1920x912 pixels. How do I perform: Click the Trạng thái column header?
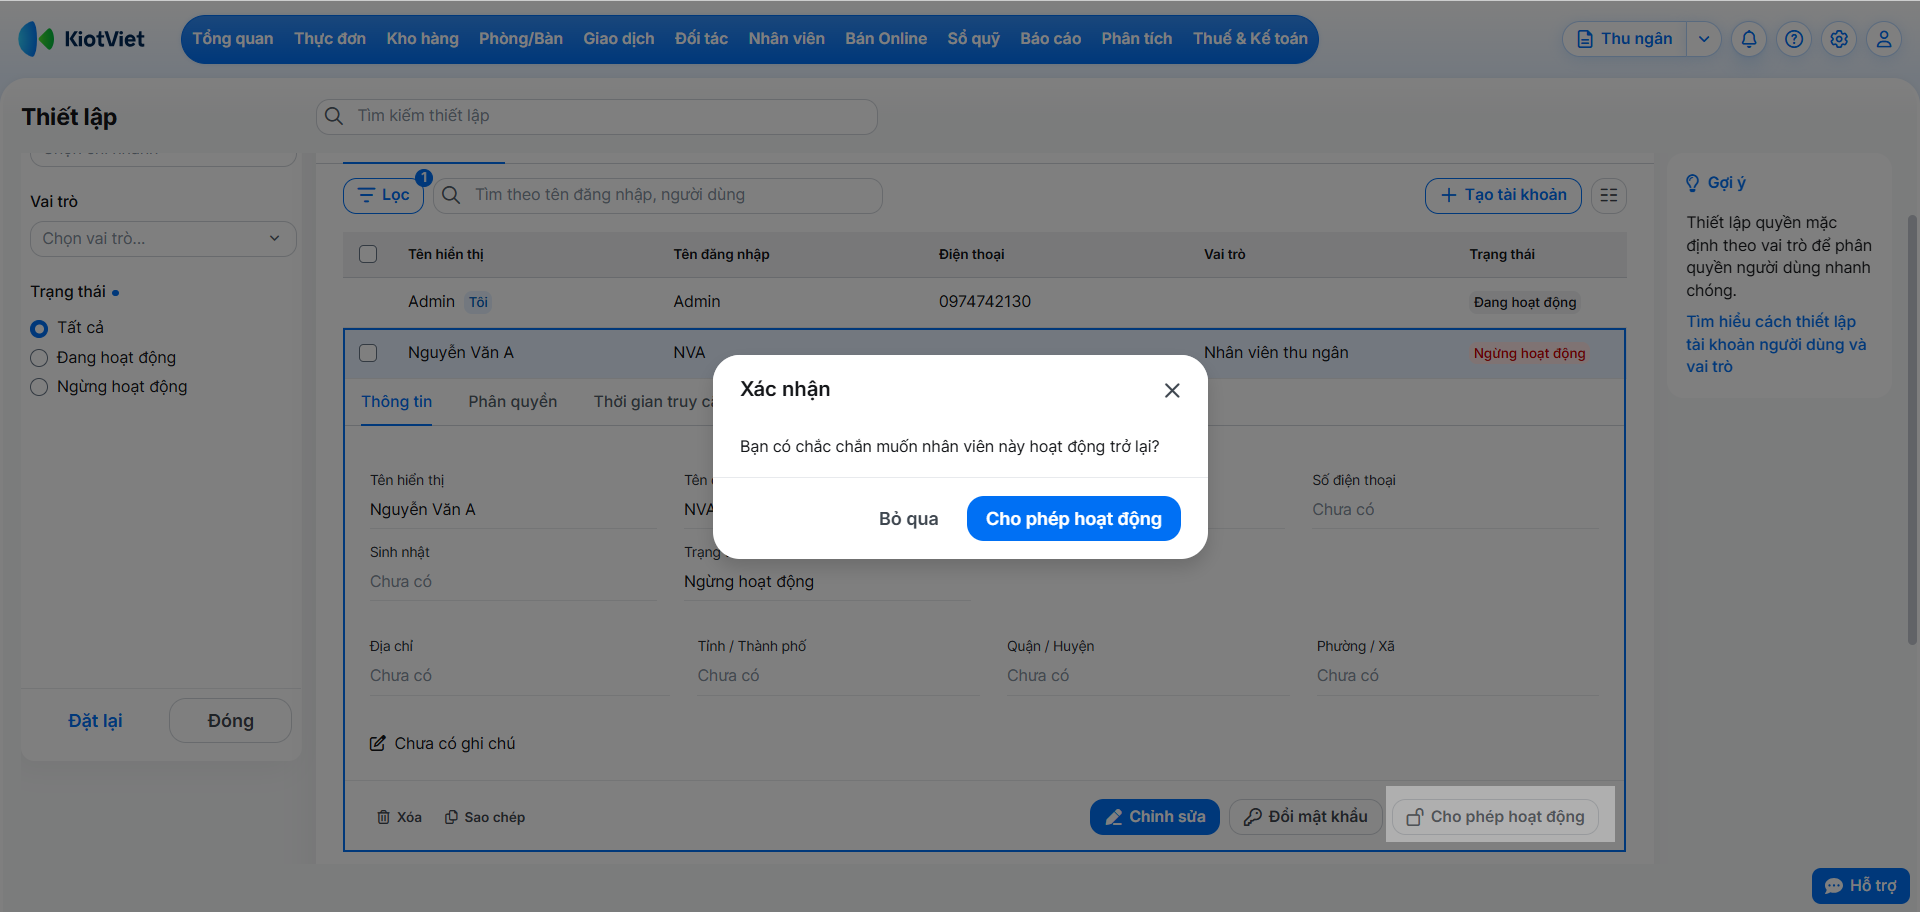(1501, 254)
